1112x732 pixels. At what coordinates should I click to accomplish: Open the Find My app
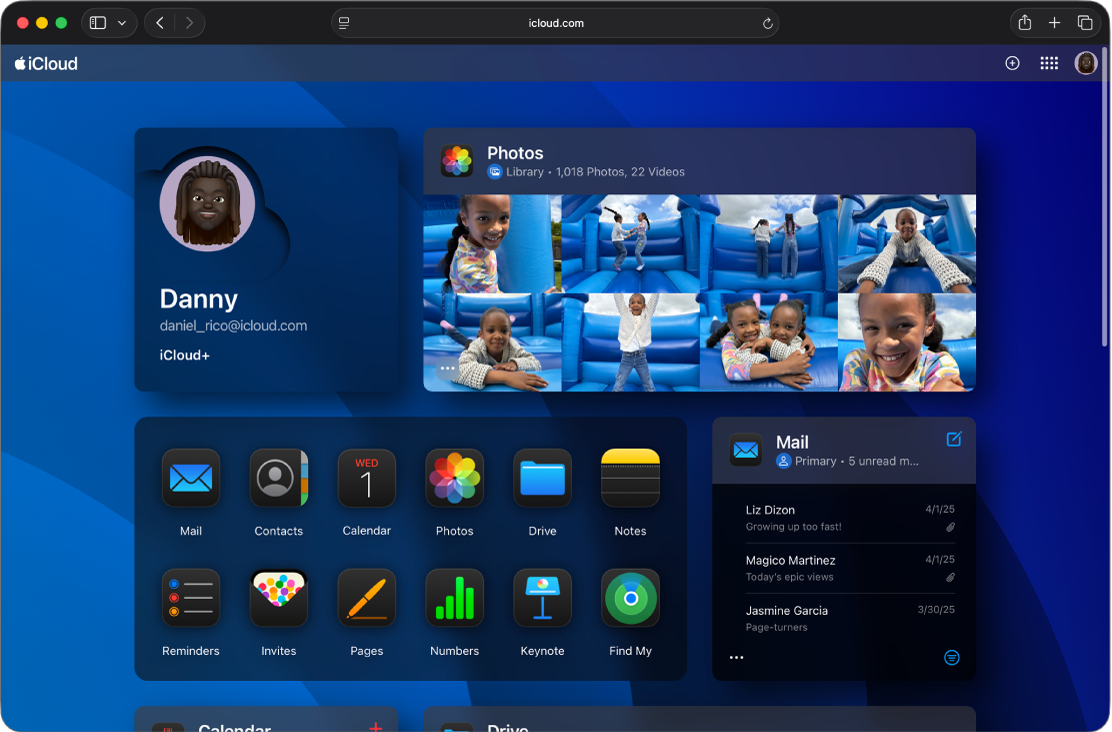pyautogui.click(x=630, y=598)
